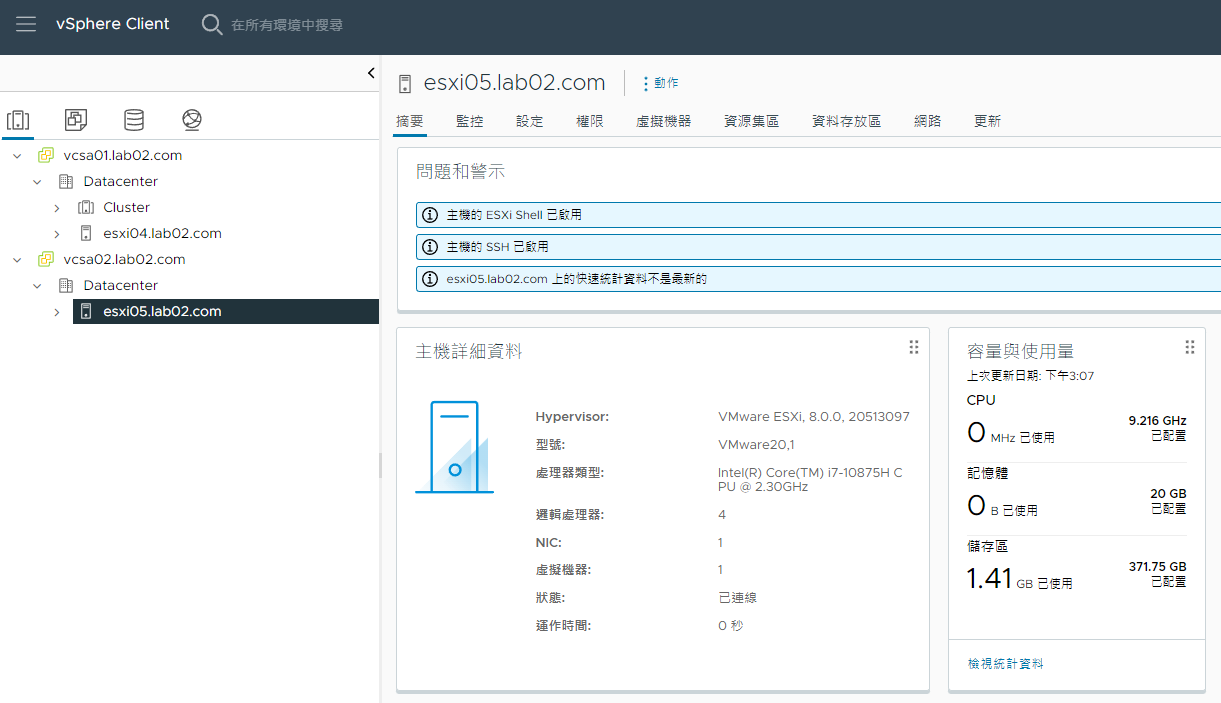Click the 主機的 ESXi Shell 已啟用 alert
1221x703 pixels.
[x=818, y=215]
